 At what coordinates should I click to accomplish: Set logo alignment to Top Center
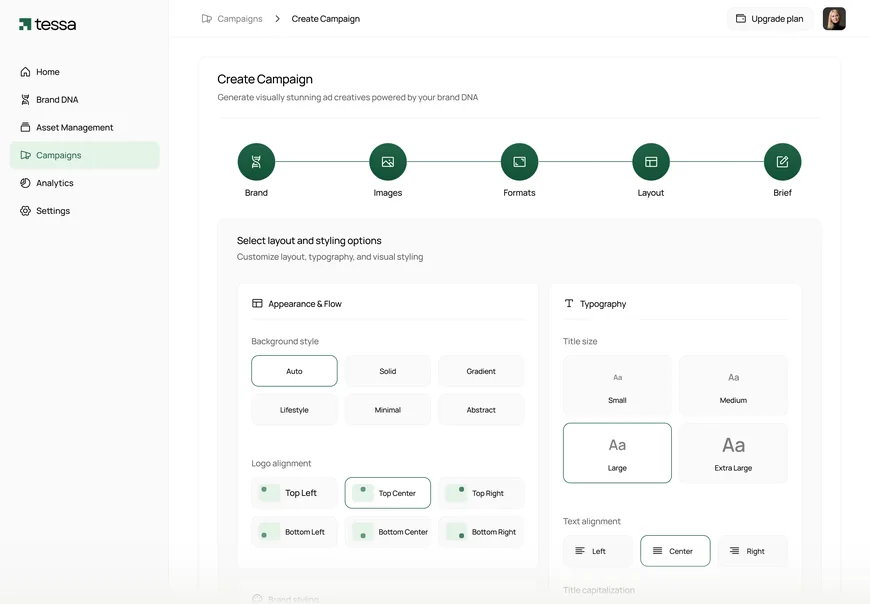point(388,493)
